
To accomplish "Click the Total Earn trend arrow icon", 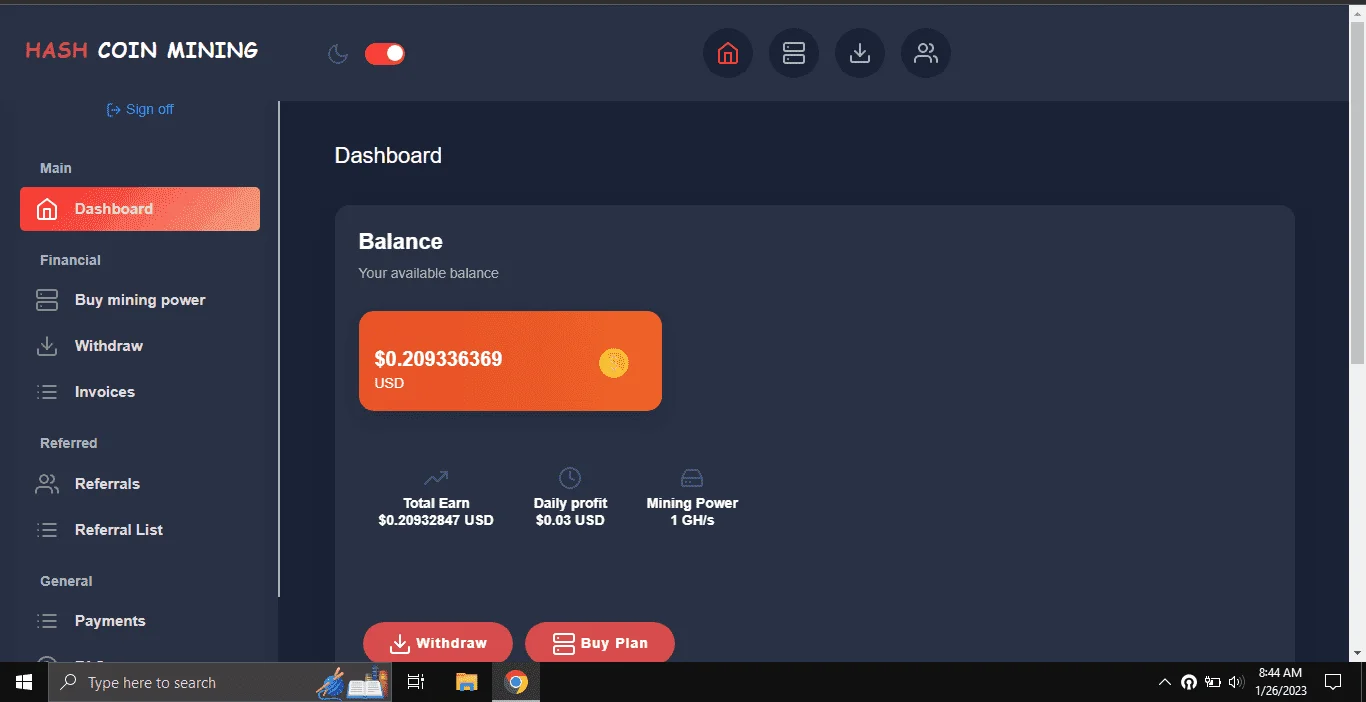I will pos(436,478).
